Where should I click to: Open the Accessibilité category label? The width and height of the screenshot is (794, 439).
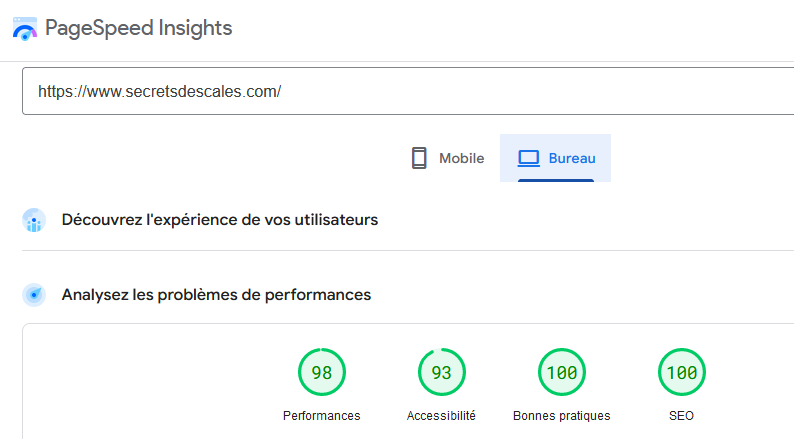[441, 416]
